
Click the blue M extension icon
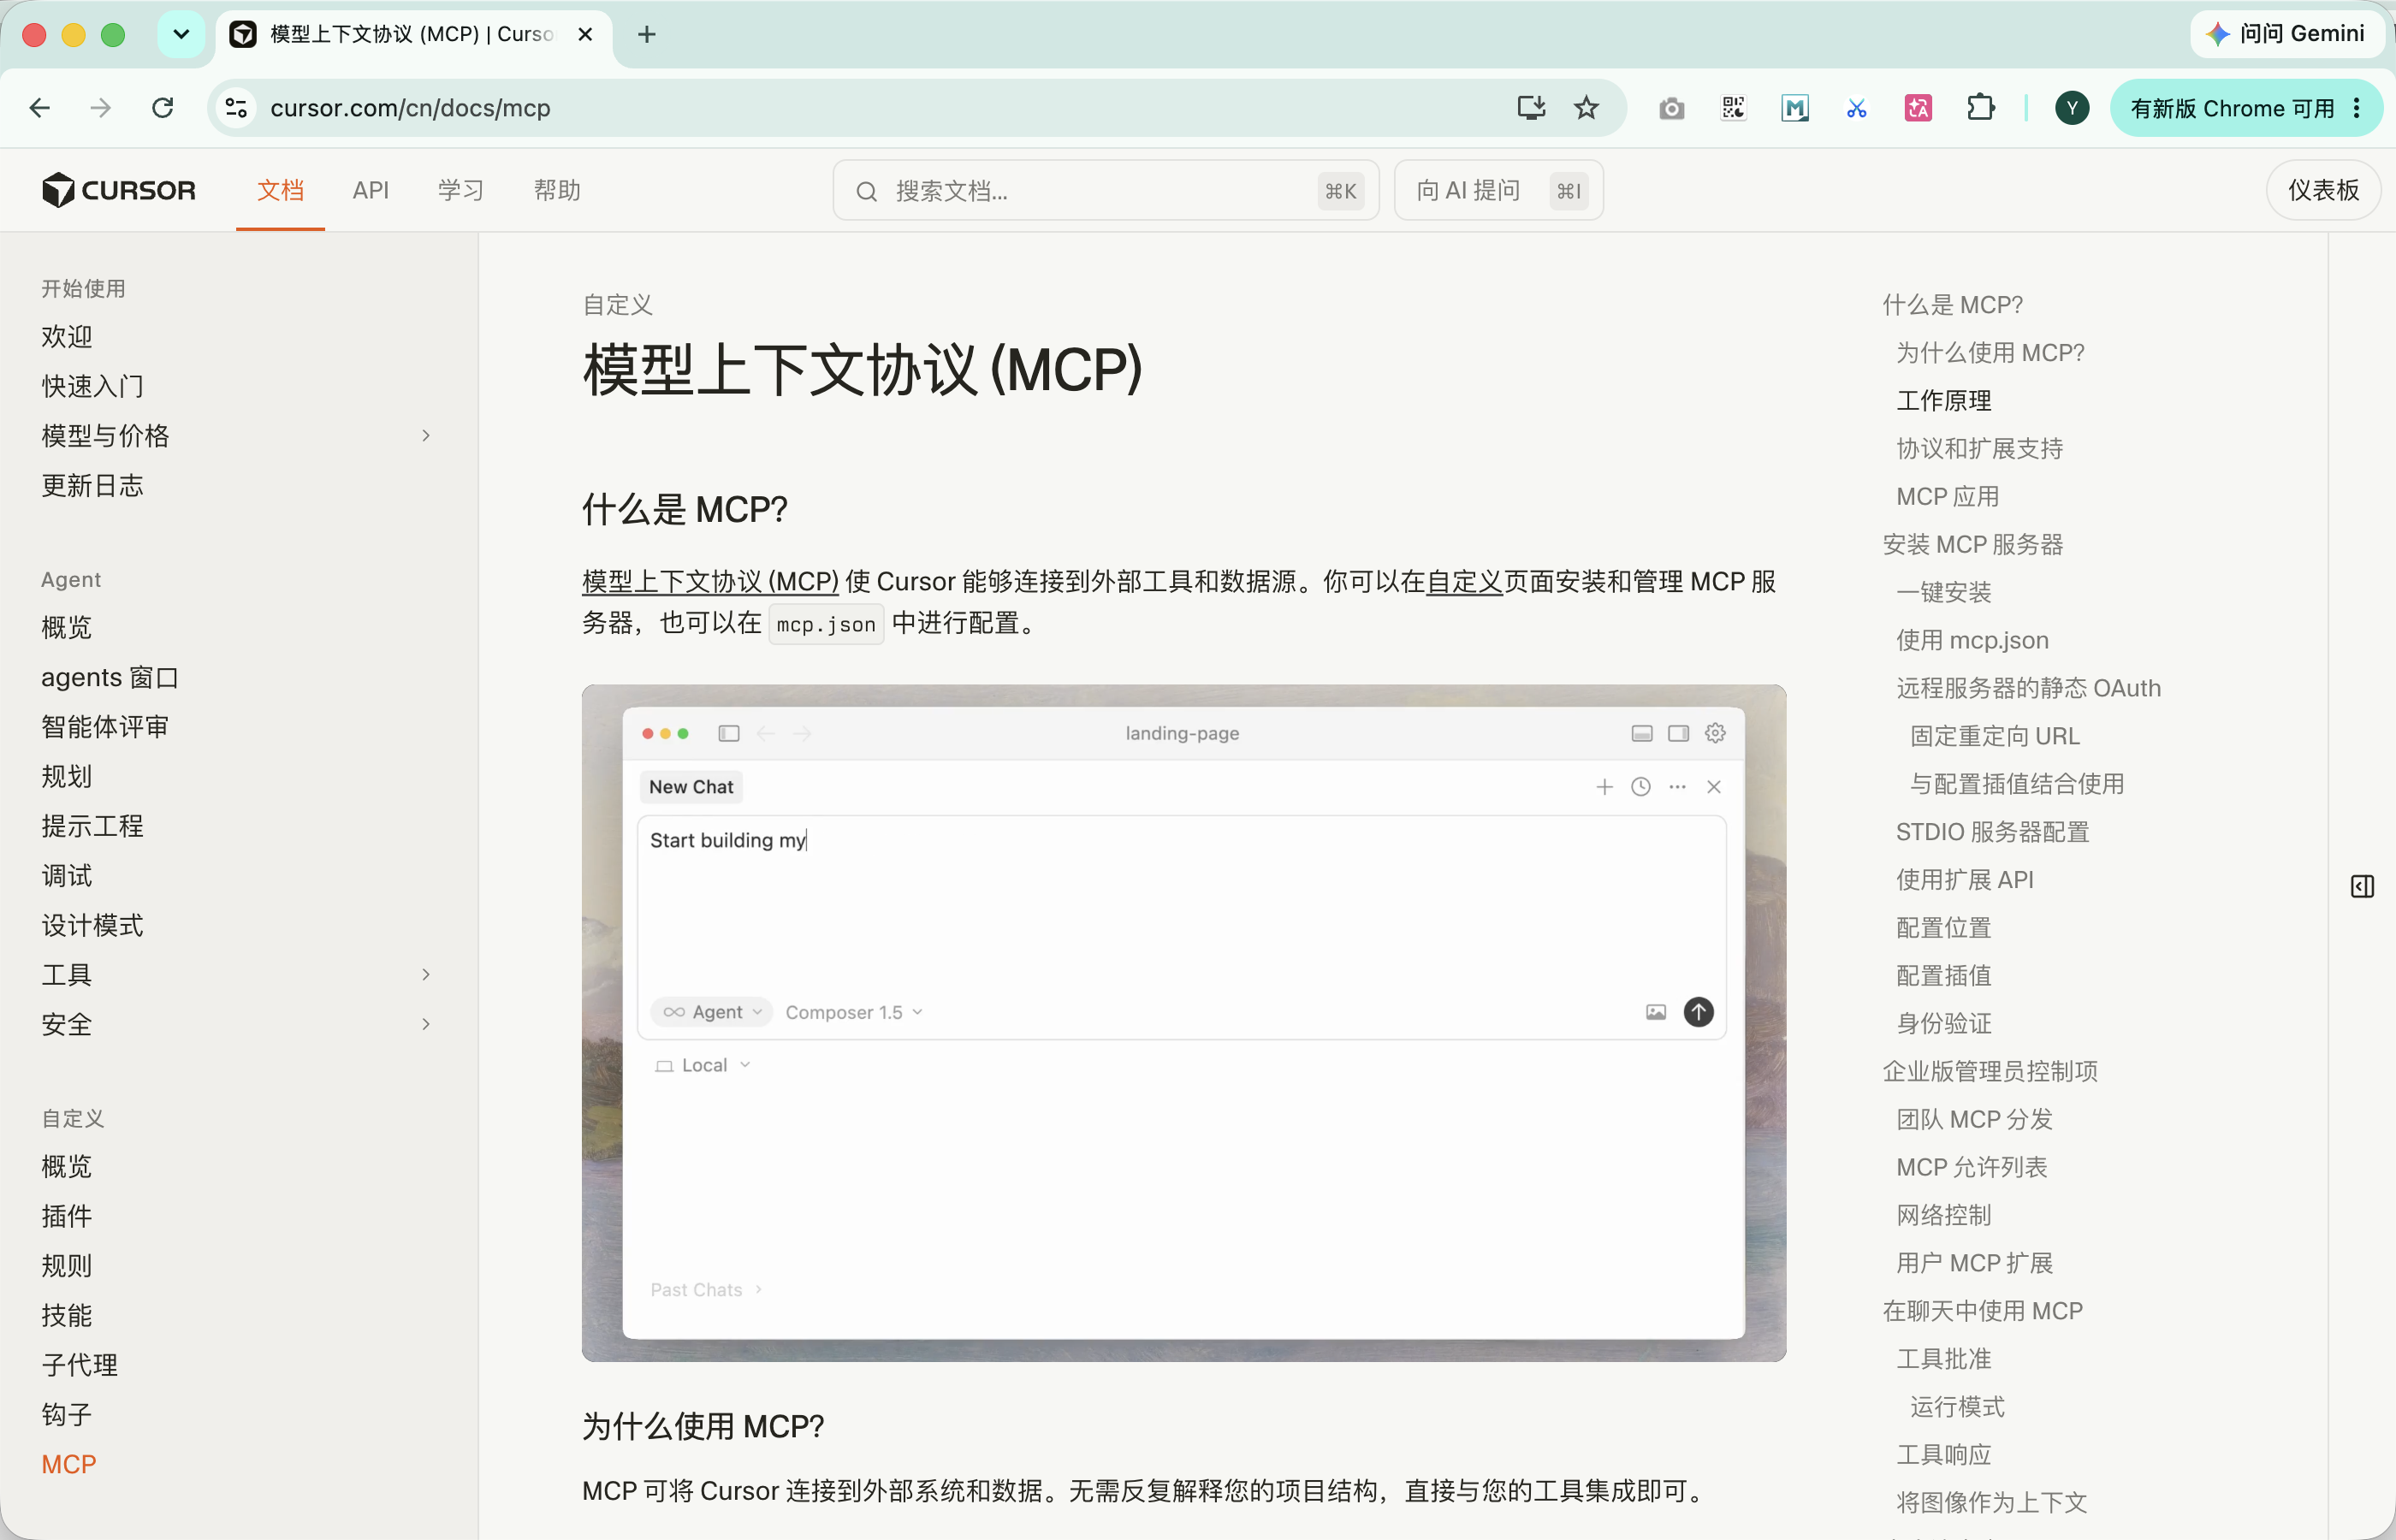1795,108
